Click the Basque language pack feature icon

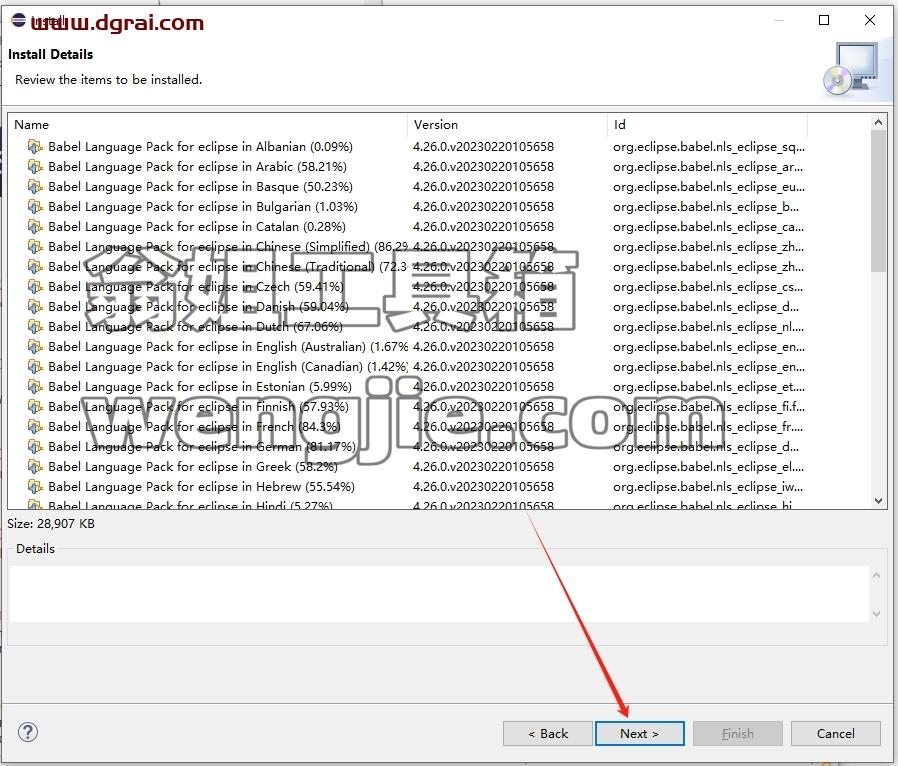(x=35, y=187)
